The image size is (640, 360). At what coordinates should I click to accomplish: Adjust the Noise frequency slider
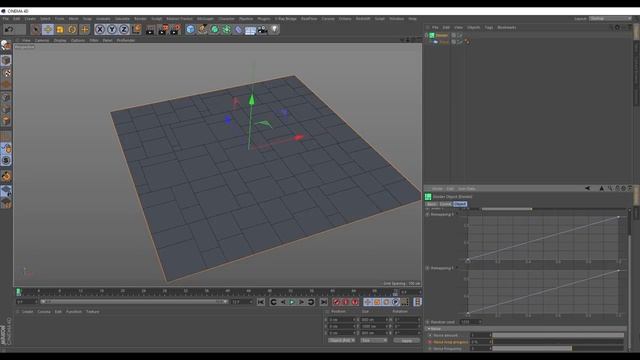point(558,349)
